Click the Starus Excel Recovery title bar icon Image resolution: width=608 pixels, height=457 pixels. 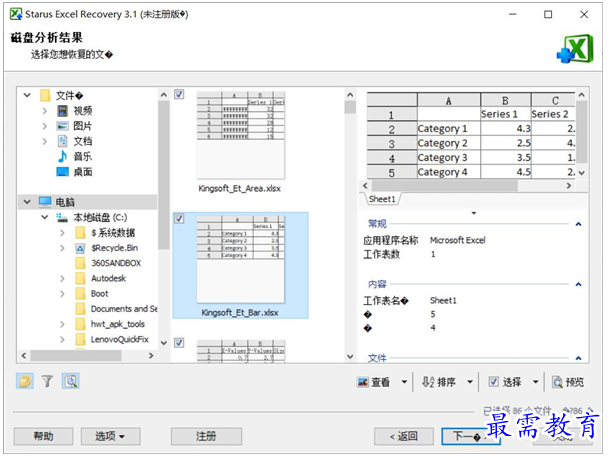point(16,14)
